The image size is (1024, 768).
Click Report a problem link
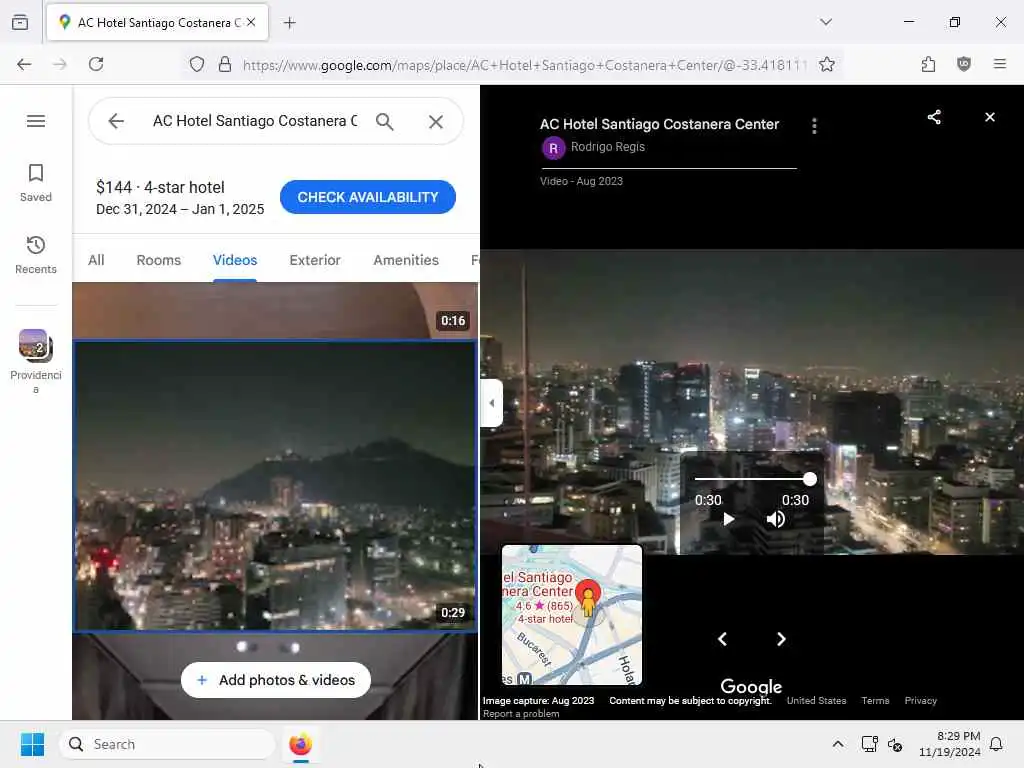click(521, 714)
